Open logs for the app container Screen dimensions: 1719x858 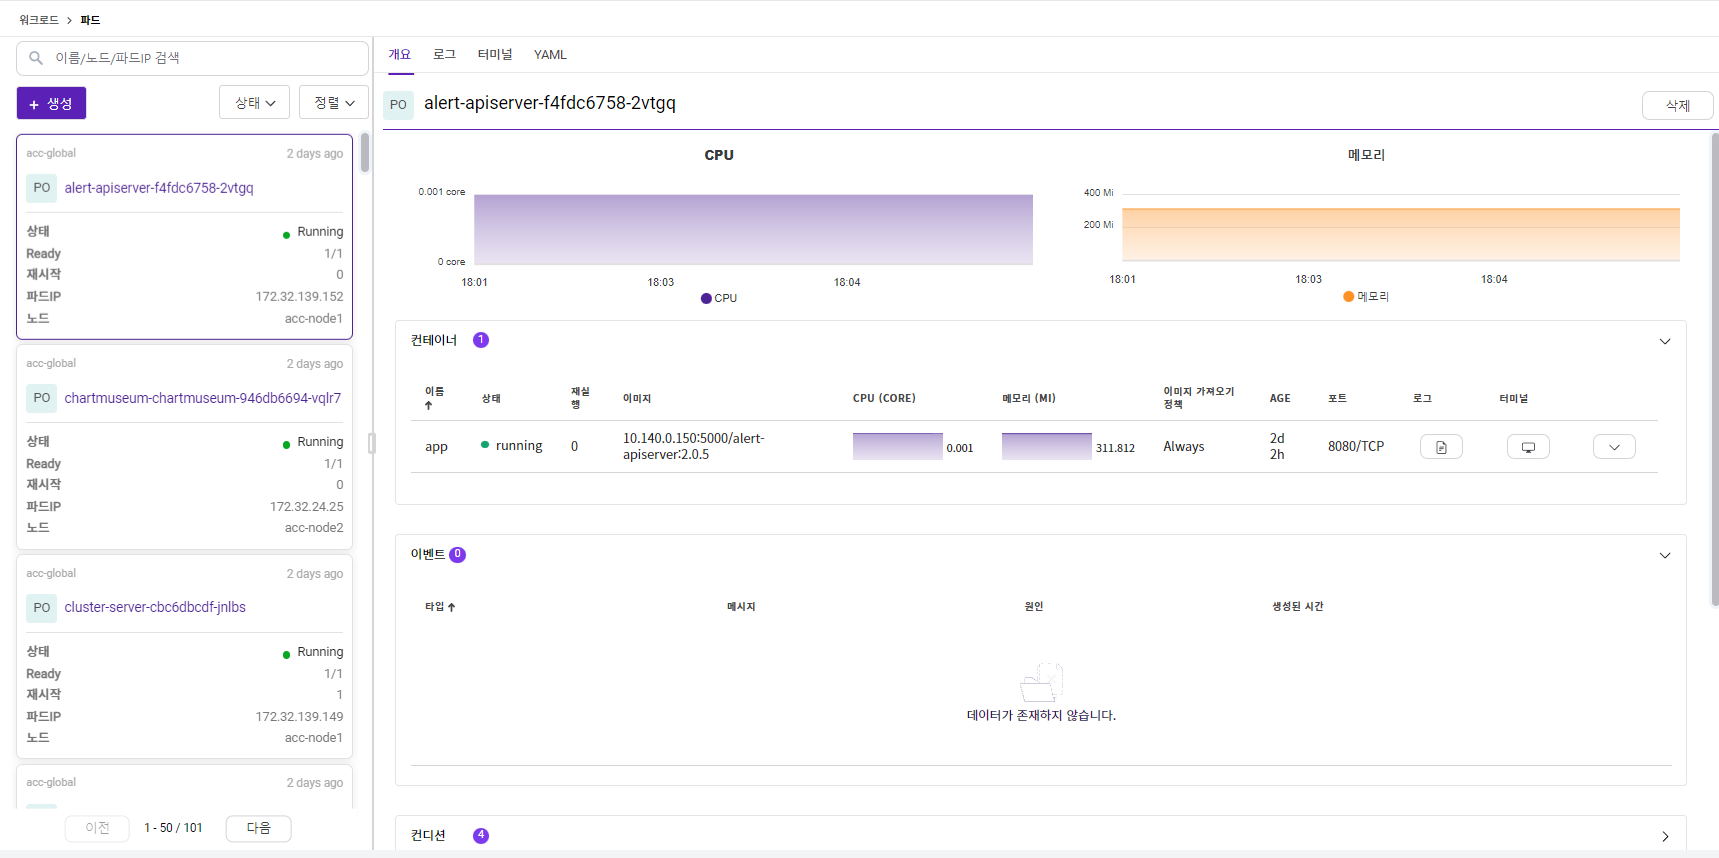pos(1441,447)
